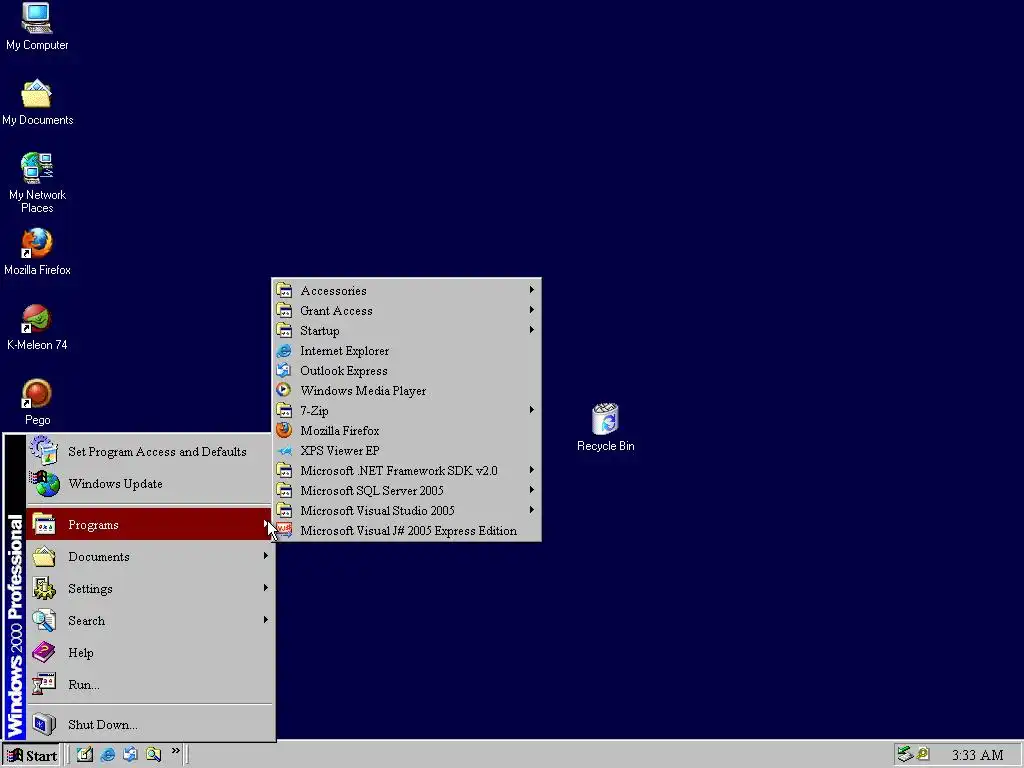
Task: Click the Help book icon in Start menu
Action: pyautogui.click(x=44, y=652)
